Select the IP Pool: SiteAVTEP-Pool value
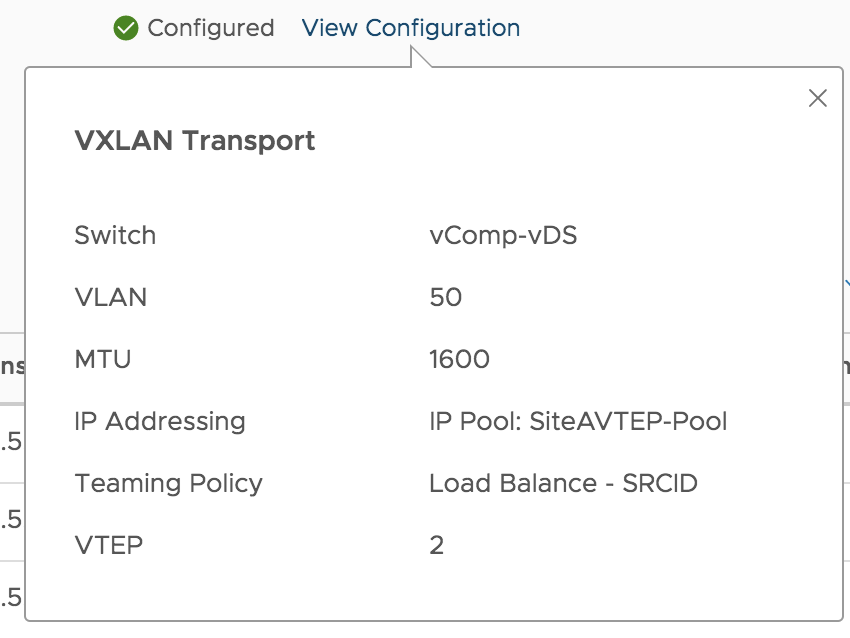The height and width of the screenshot is (638, 850). [578, 421]
